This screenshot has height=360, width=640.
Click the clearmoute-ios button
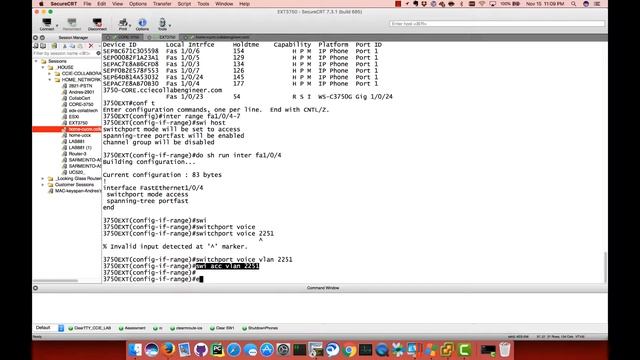click(x=186, y=328)
